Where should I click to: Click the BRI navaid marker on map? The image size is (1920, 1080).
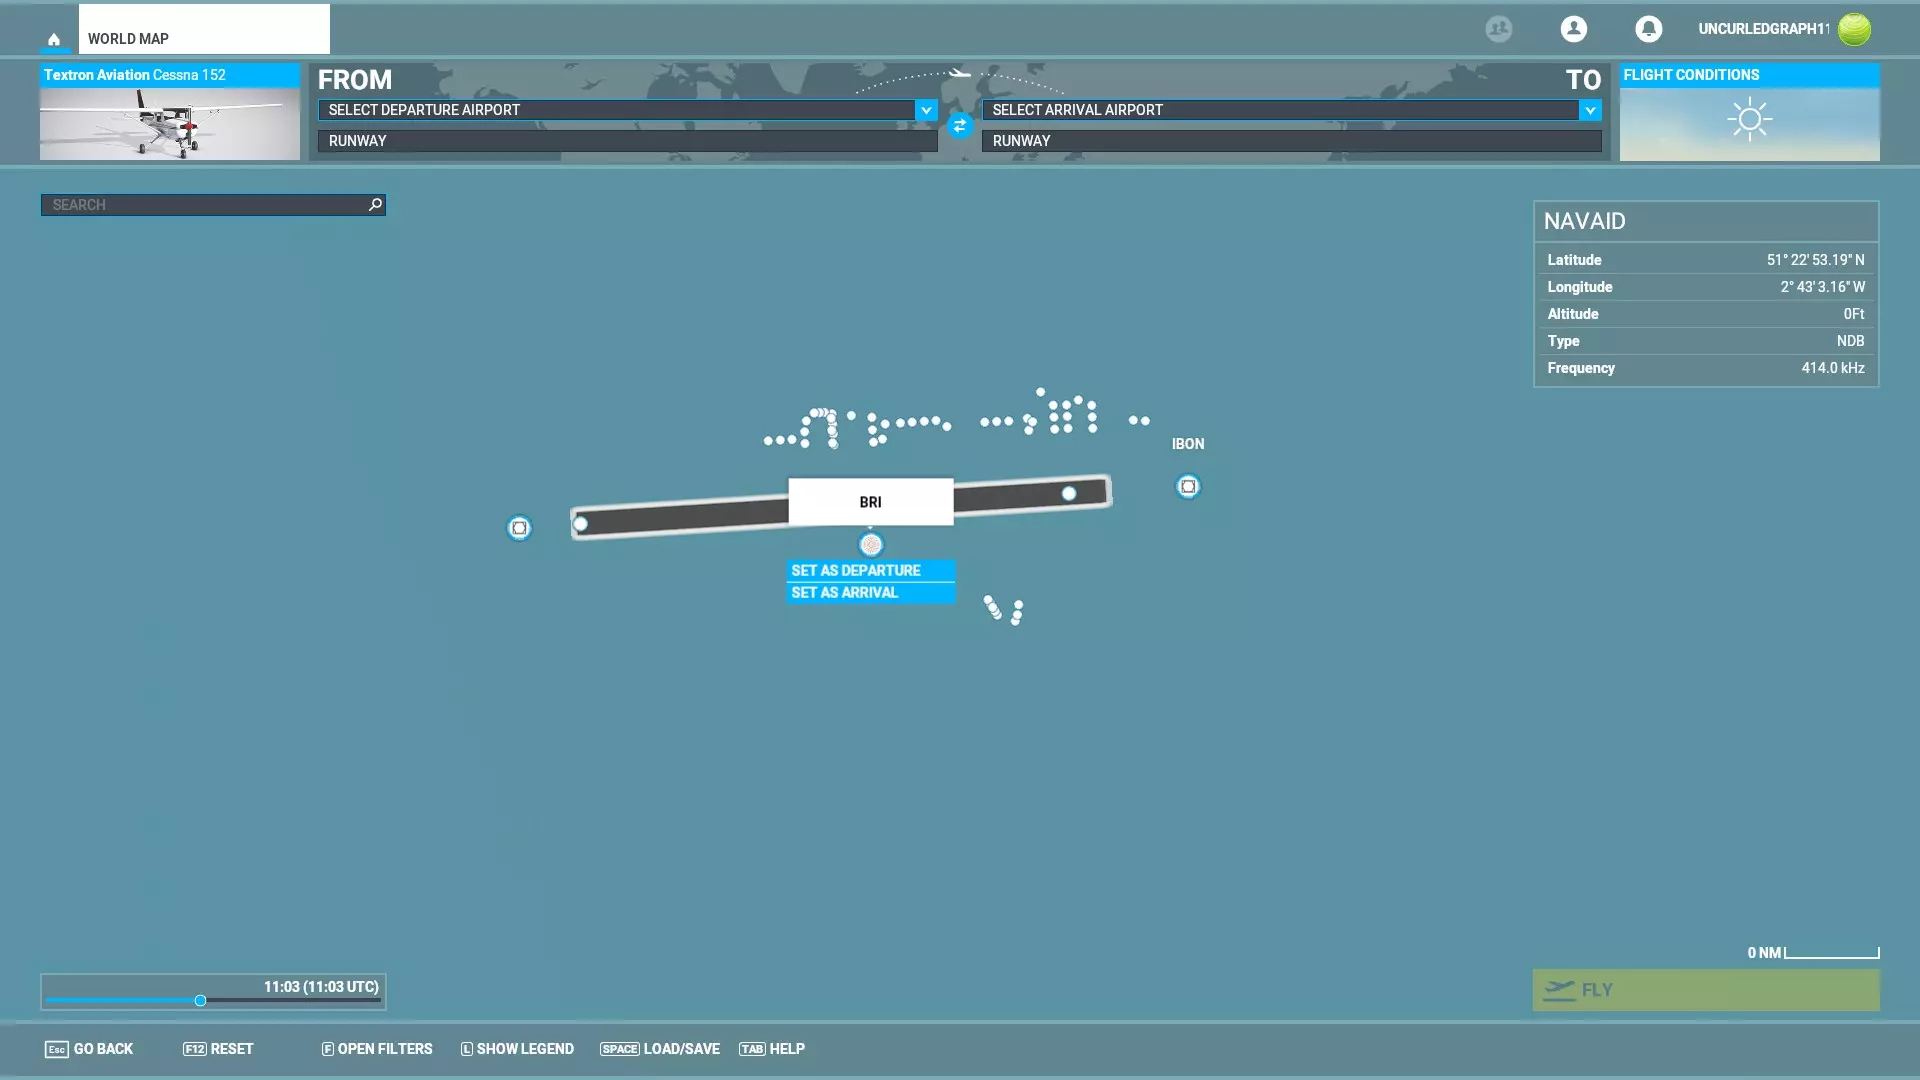point(871,545)
